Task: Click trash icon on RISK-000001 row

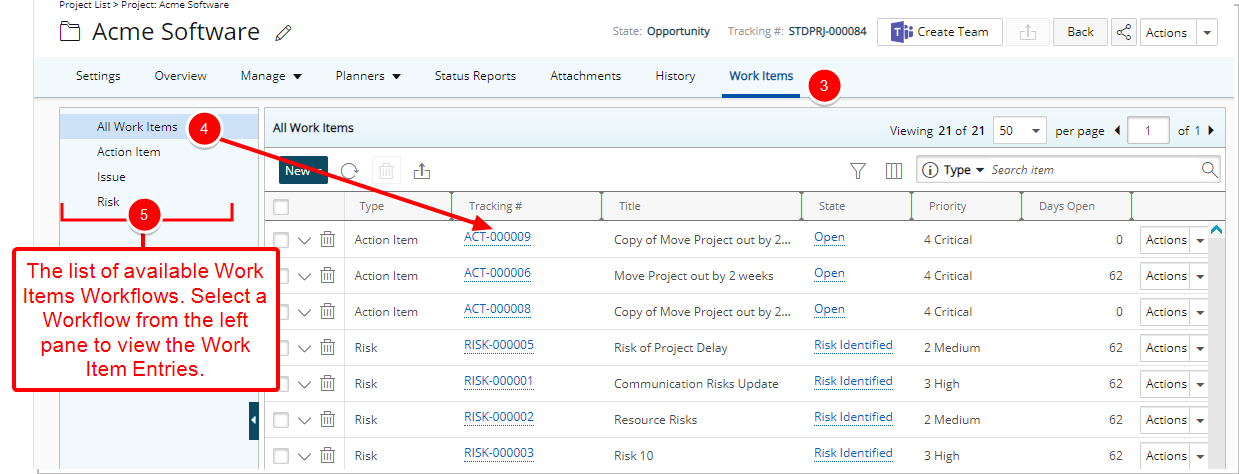Action: (328, 383)
